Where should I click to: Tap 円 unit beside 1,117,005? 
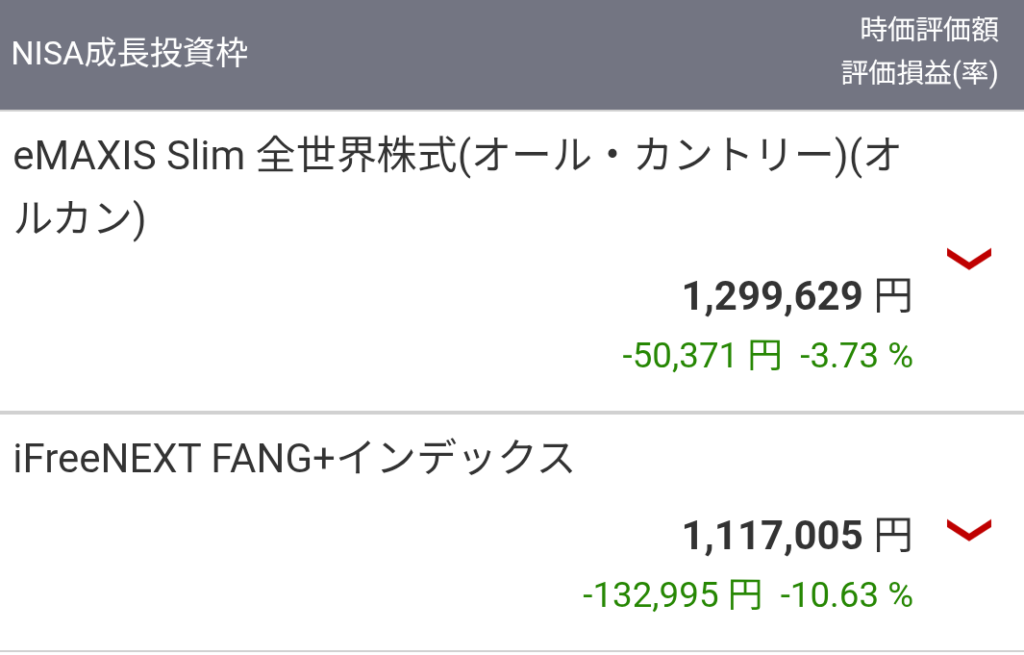click(x=893, y=536)
